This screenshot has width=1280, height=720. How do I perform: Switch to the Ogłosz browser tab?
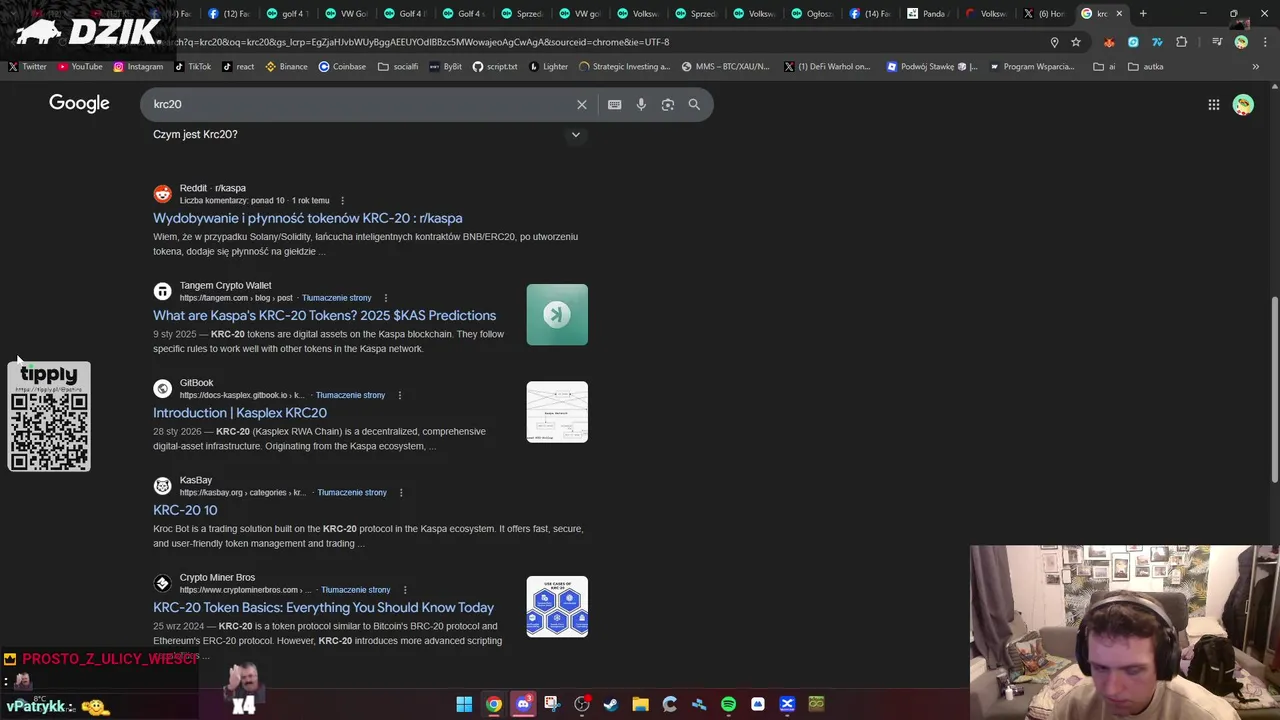(812, 13)
